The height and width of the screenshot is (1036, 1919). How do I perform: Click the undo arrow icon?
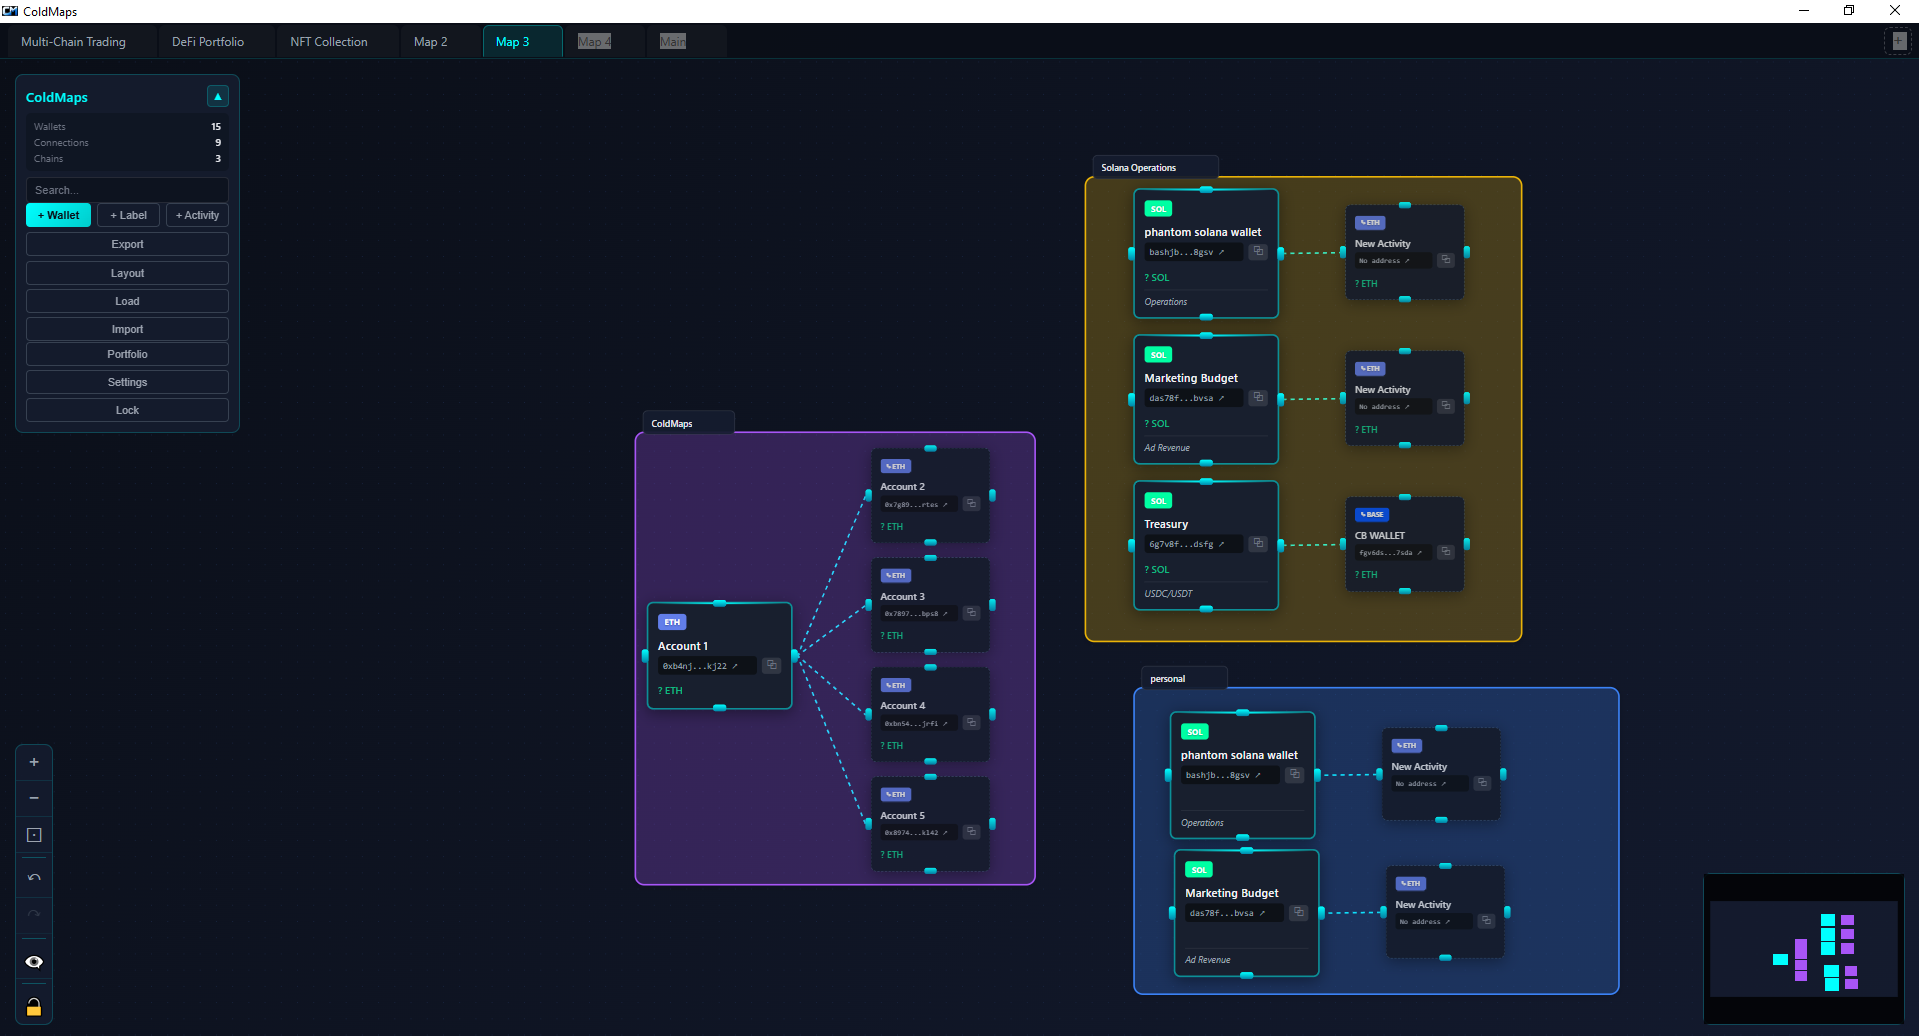(x=34, y=877)
